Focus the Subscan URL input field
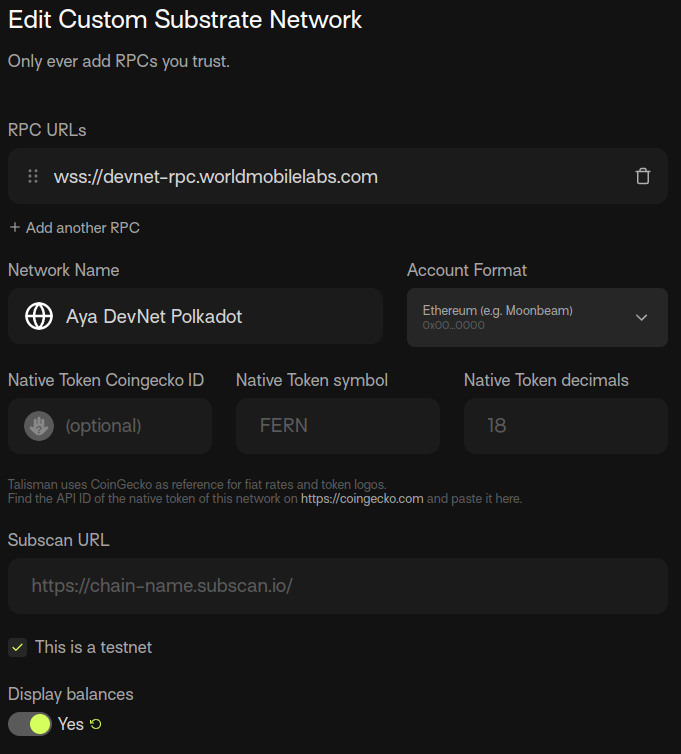Viewport: 681px width, 754px height. [338, 586]
